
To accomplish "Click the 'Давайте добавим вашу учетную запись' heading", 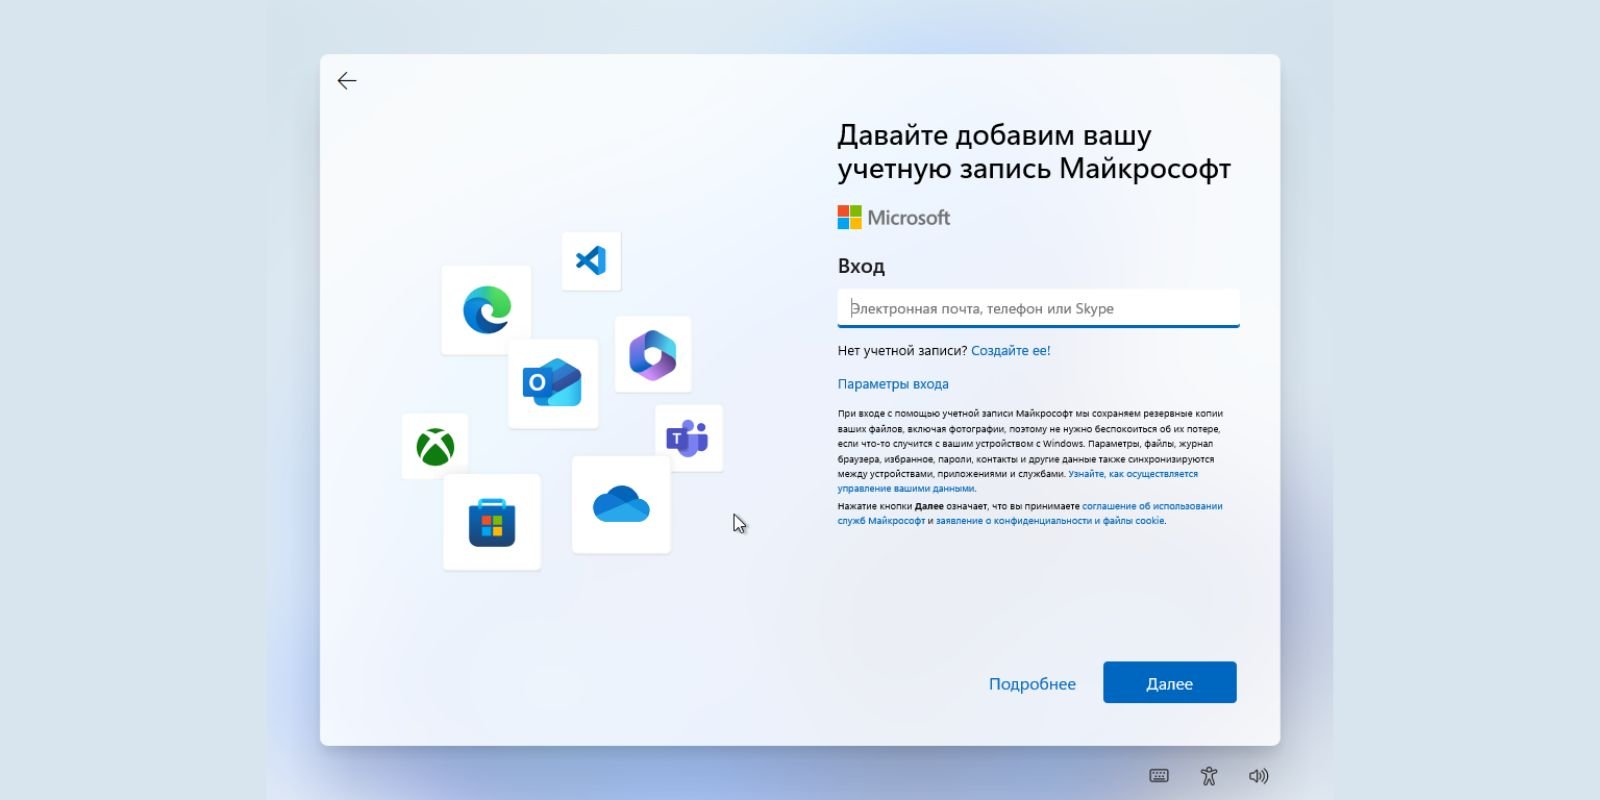I will click(x=1034, y=152).
